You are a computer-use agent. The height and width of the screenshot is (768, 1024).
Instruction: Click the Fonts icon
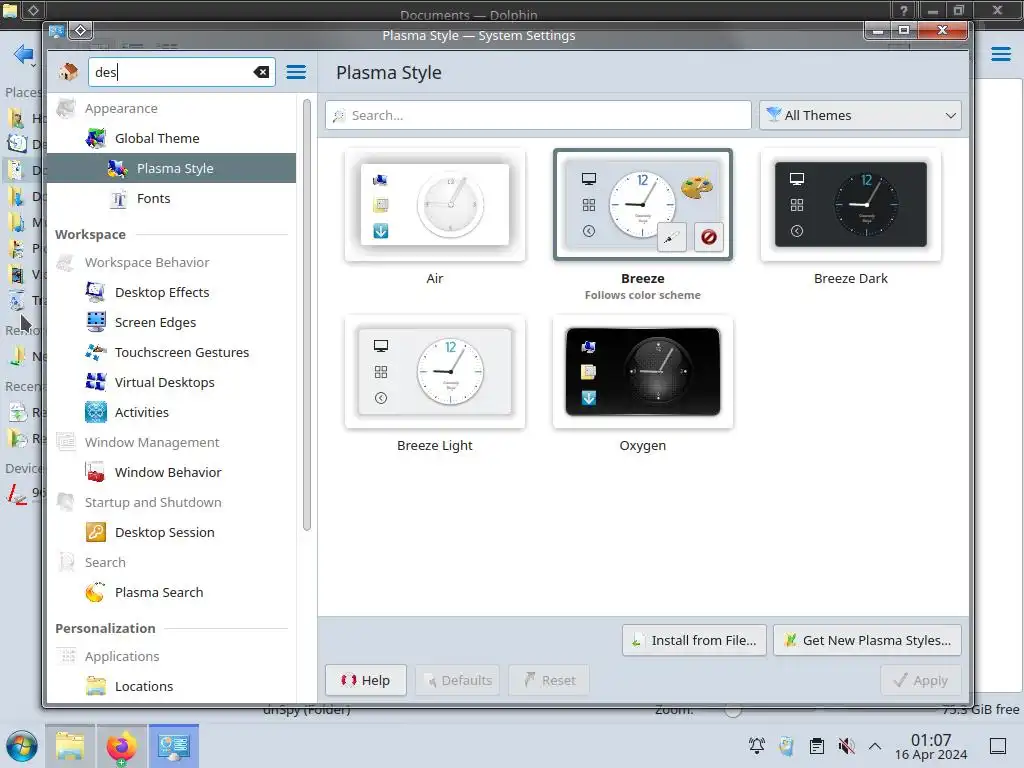click(x=118, y=199)
